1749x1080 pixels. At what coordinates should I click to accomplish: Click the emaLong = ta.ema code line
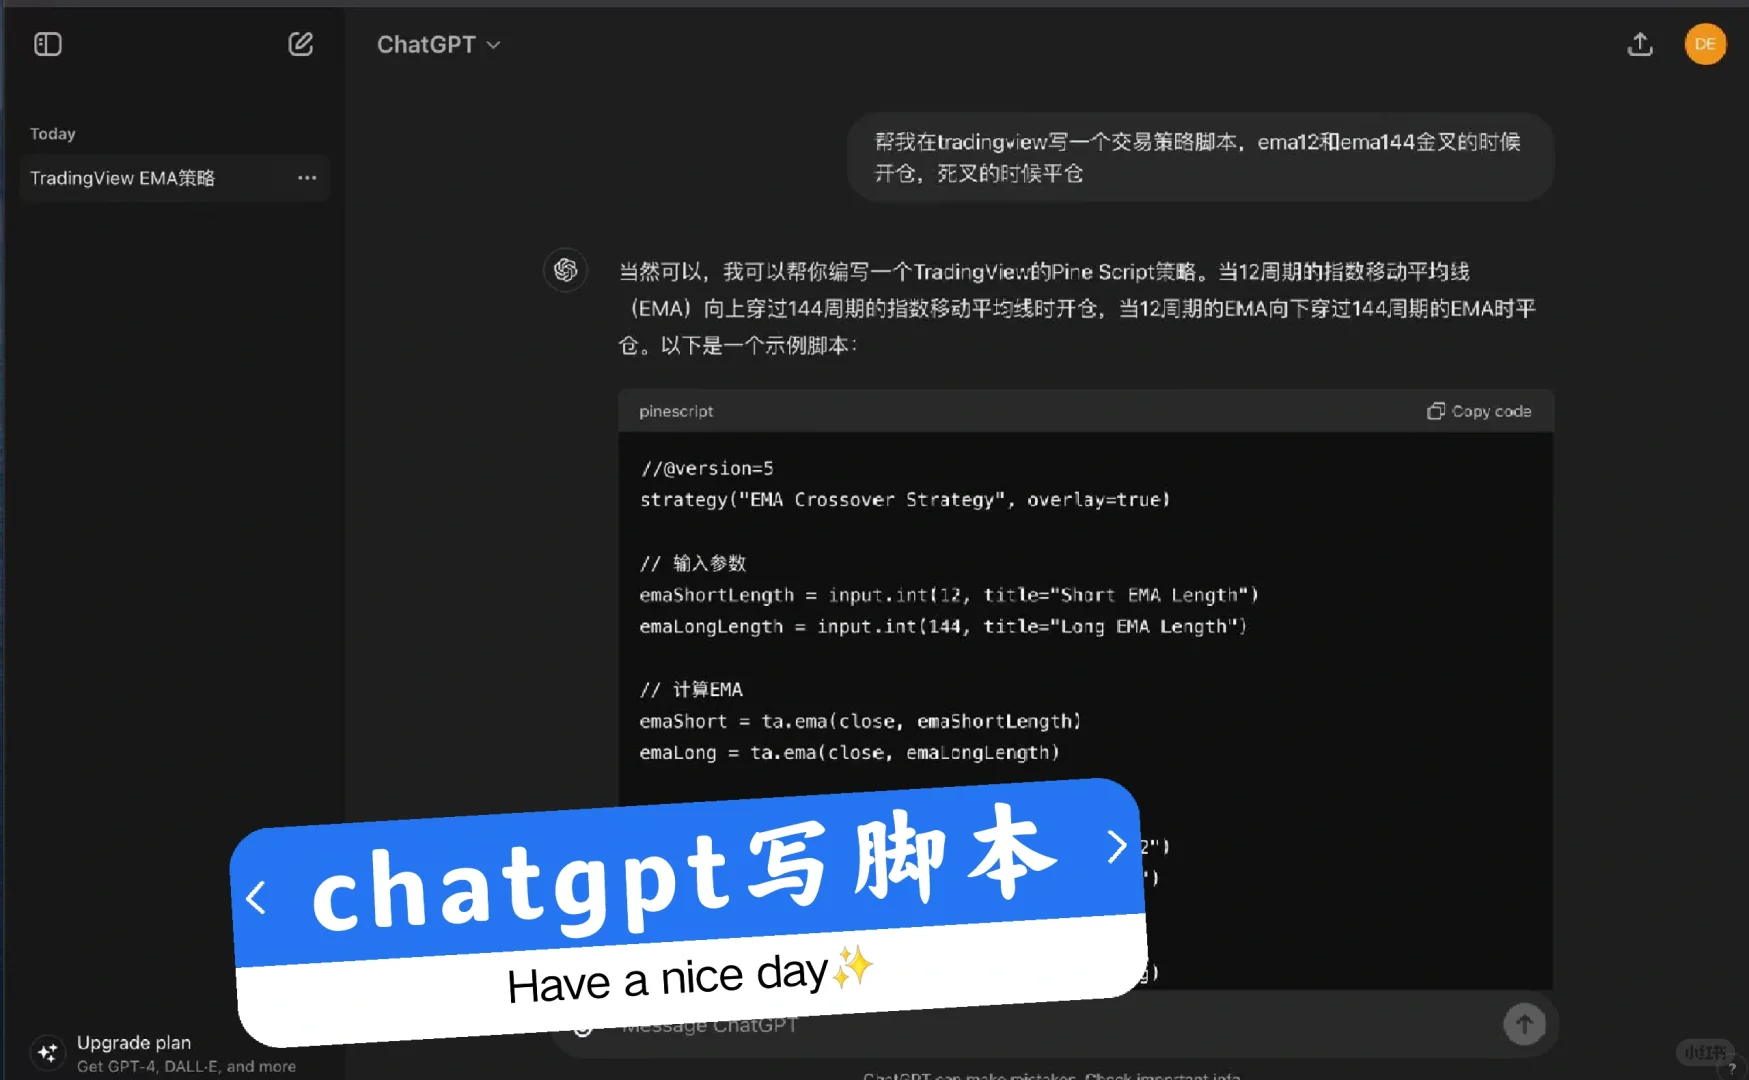coord(849,752)
